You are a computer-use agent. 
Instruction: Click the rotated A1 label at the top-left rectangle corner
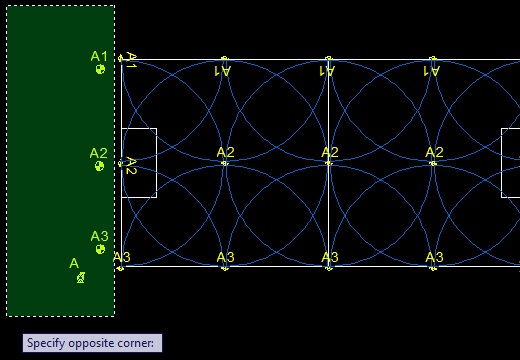[x=132, y=60]
